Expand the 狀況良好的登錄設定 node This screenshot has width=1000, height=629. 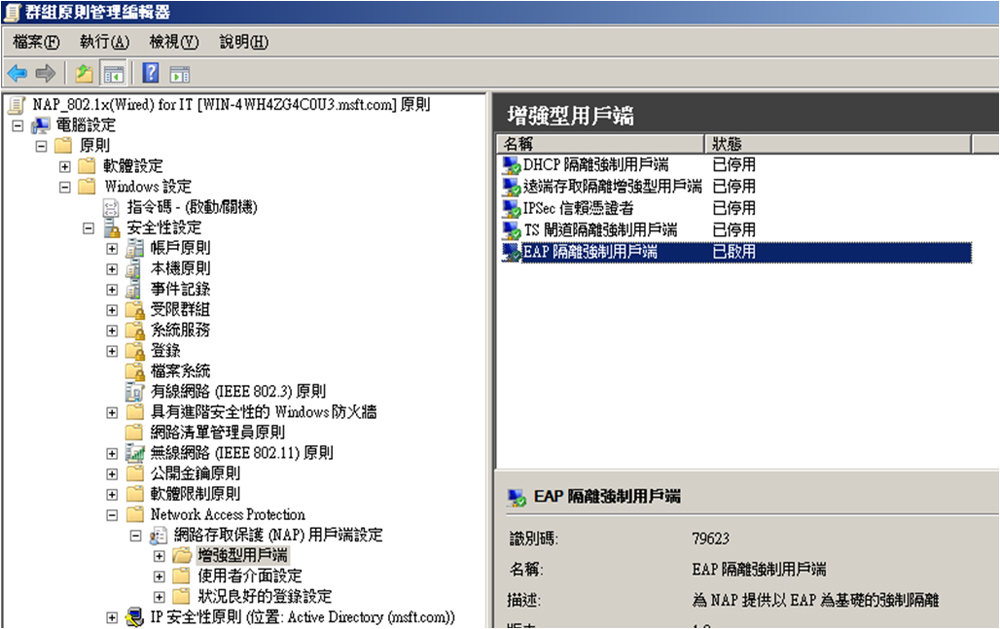click(159, 596)
